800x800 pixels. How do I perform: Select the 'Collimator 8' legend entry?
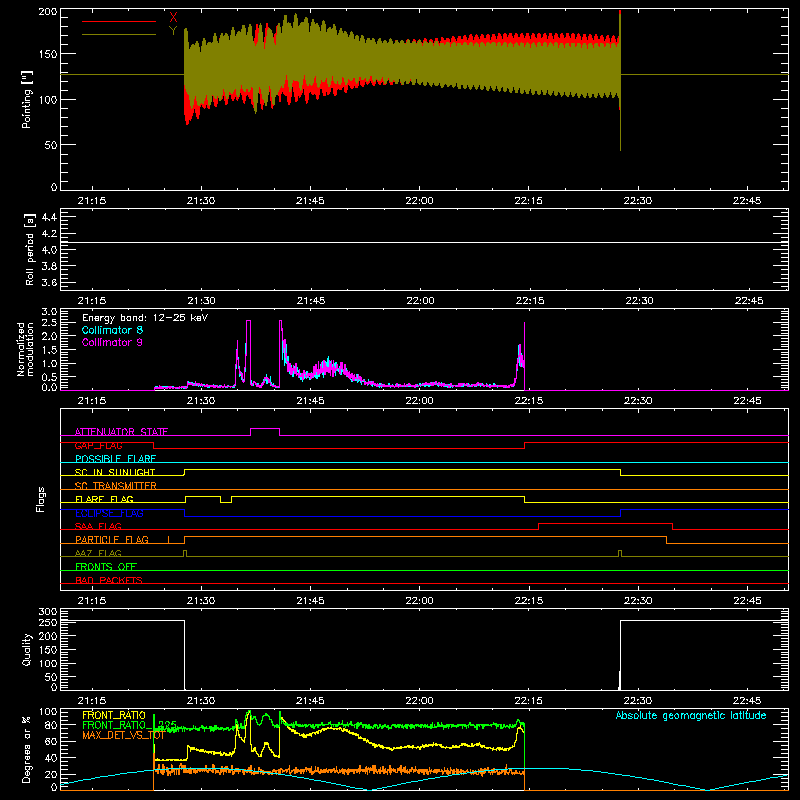point(112,330)
